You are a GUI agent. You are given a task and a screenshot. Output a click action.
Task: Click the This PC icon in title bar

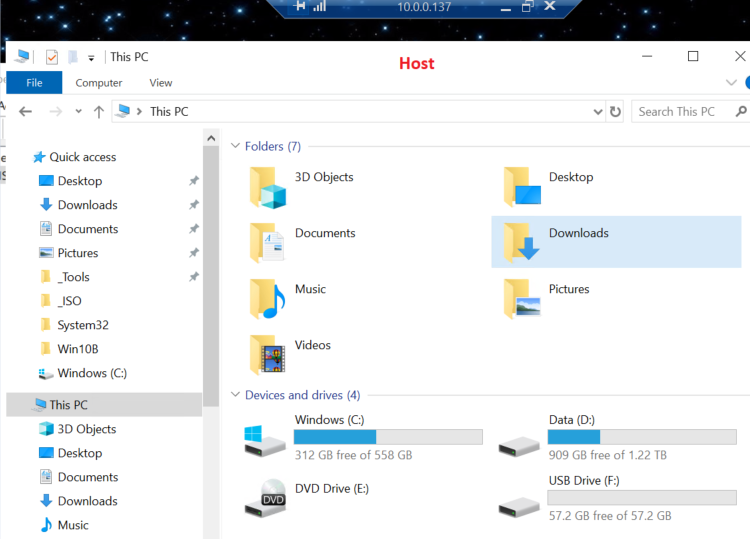click(22, 56)
